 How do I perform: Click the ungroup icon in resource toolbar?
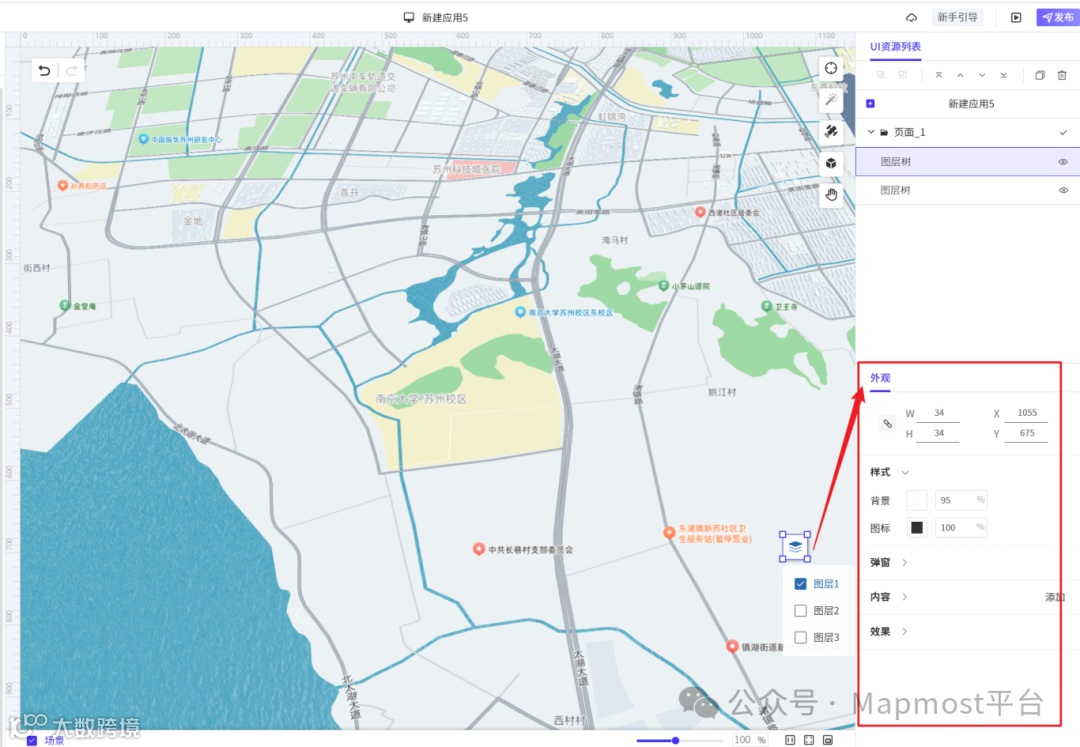(902, 75)
